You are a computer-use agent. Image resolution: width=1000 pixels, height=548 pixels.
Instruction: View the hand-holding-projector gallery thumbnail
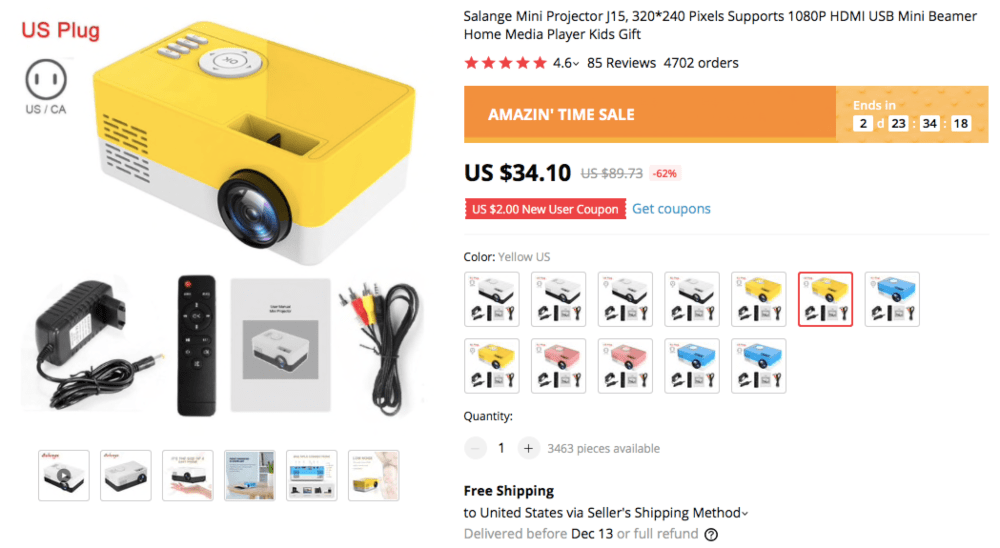pos(188,475)
